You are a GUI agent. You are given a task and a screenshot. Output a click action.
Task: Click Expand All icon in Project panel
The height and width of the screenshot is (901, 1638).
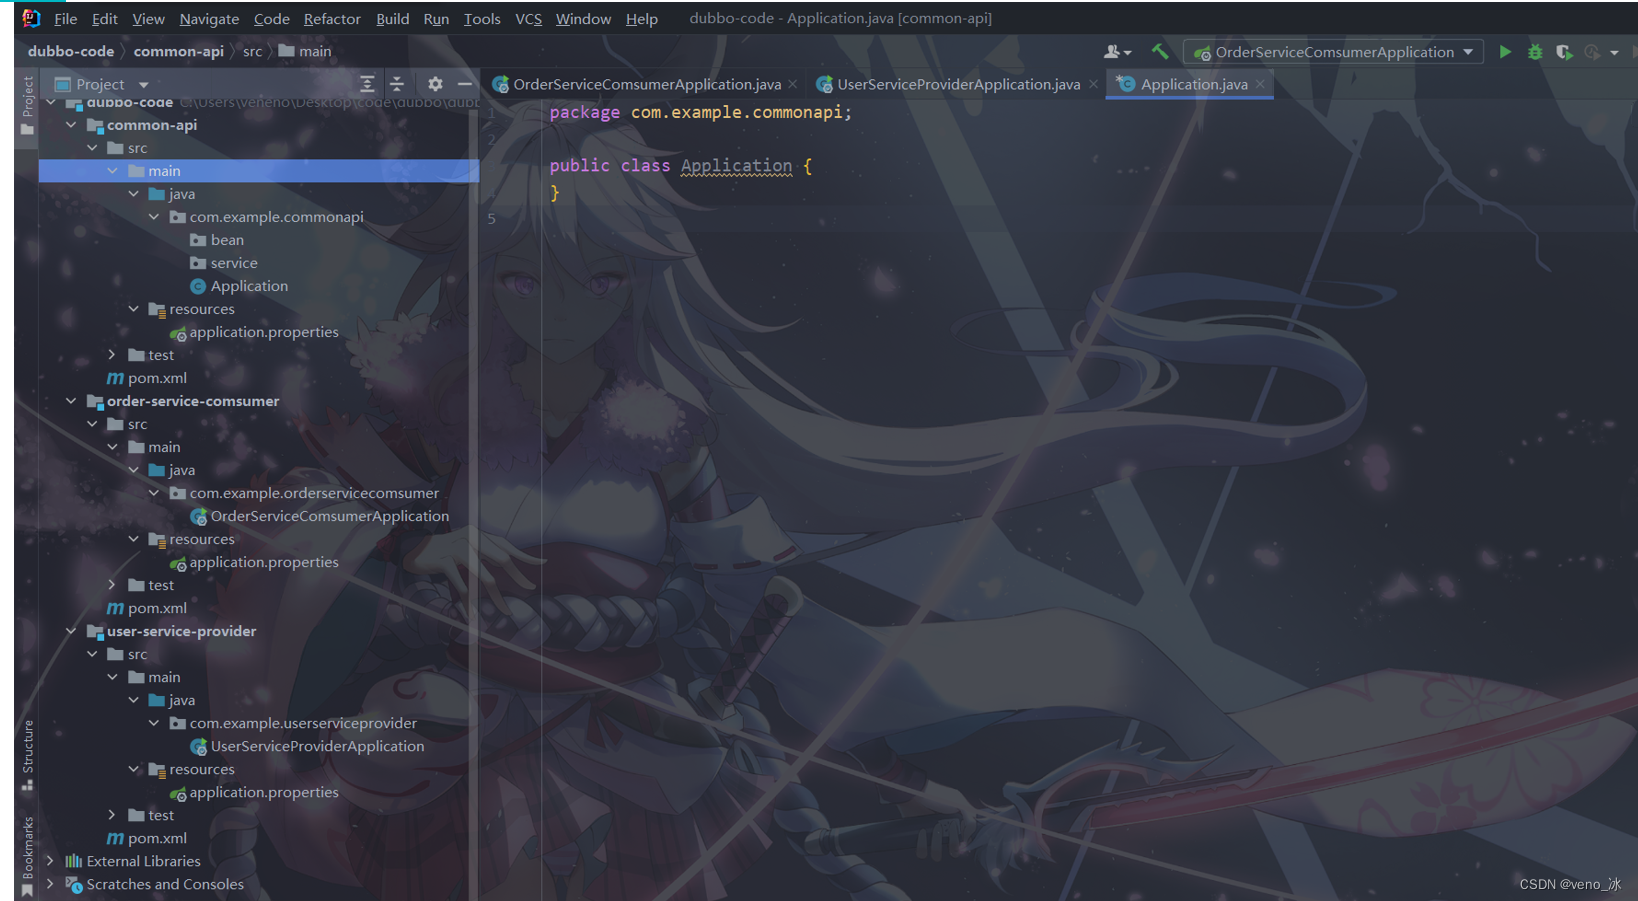[x=367, y=84]
